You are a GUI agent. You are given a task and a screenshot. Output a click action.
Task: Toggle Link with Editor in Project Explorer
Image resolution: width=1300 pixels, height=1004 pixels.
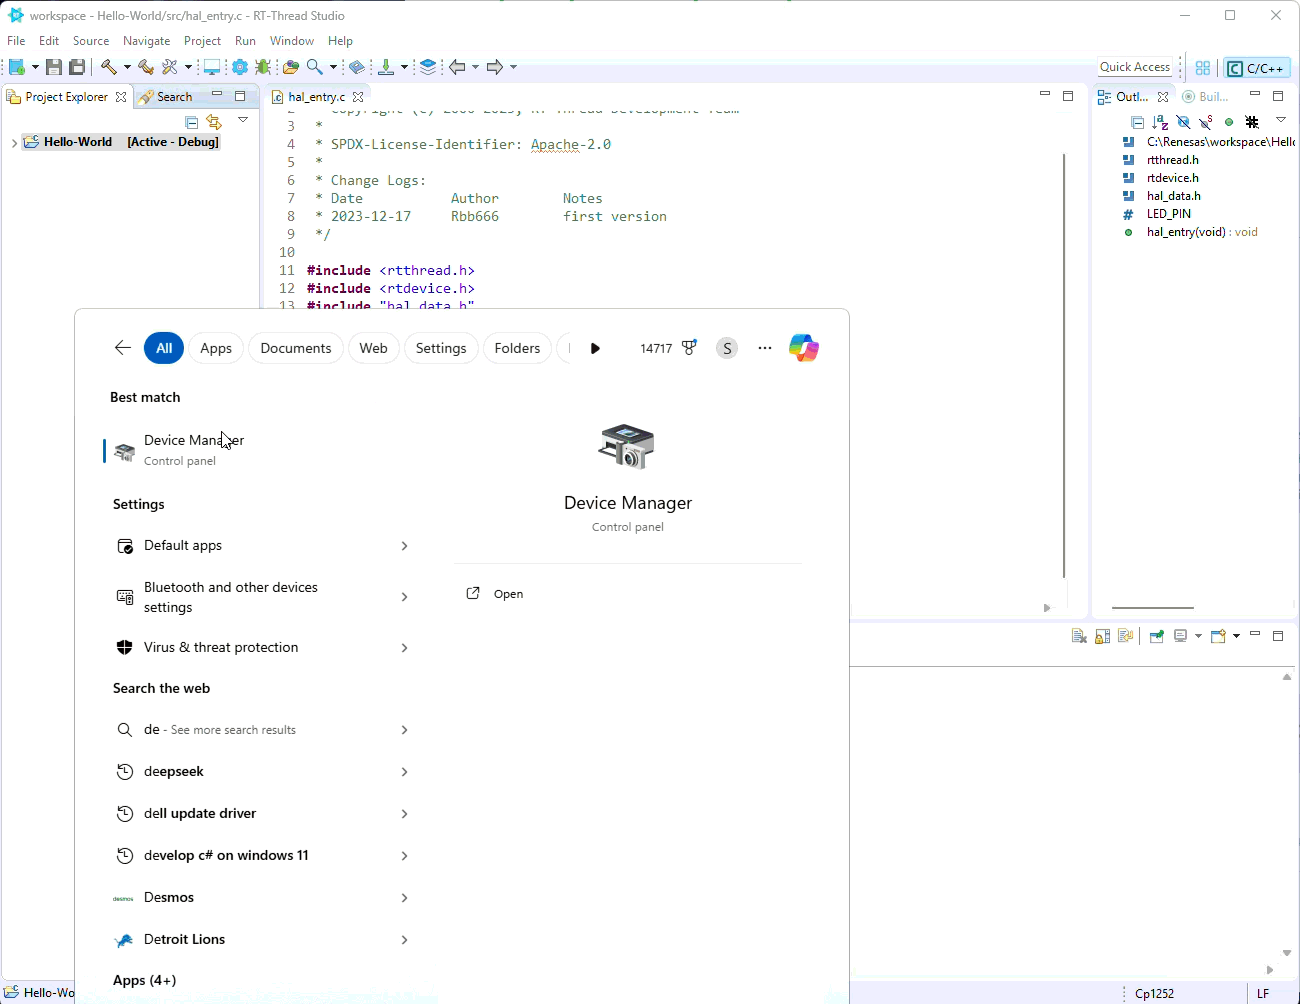pos(214,122)
